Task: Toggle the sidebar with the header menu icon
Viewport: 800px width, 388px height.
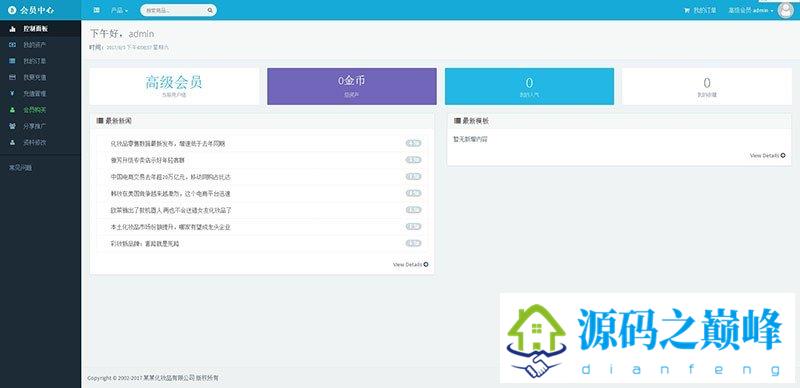Action: click(x=96, y=10)
